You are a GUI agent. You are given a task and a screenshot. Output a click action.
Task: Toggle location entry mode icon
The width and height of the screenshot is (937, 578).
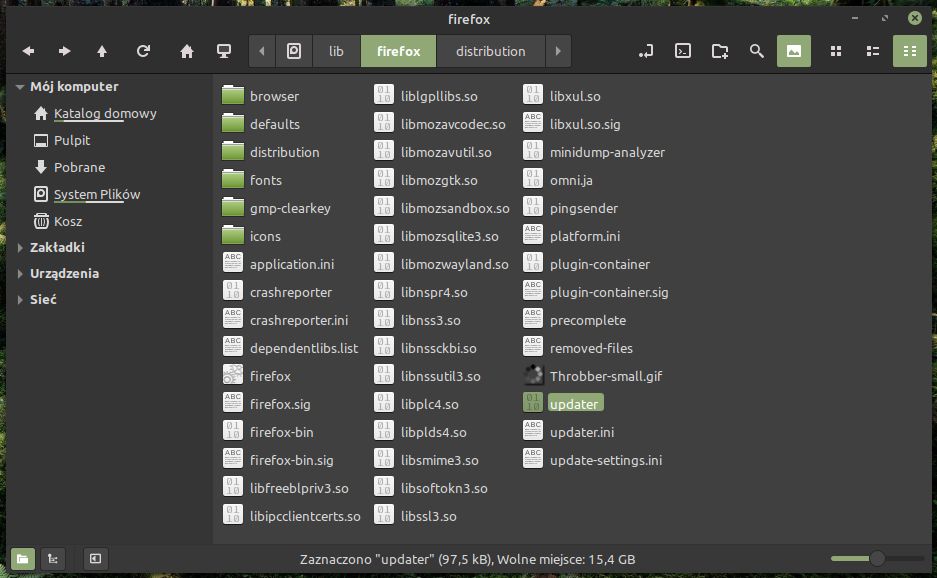coord(646,51)
